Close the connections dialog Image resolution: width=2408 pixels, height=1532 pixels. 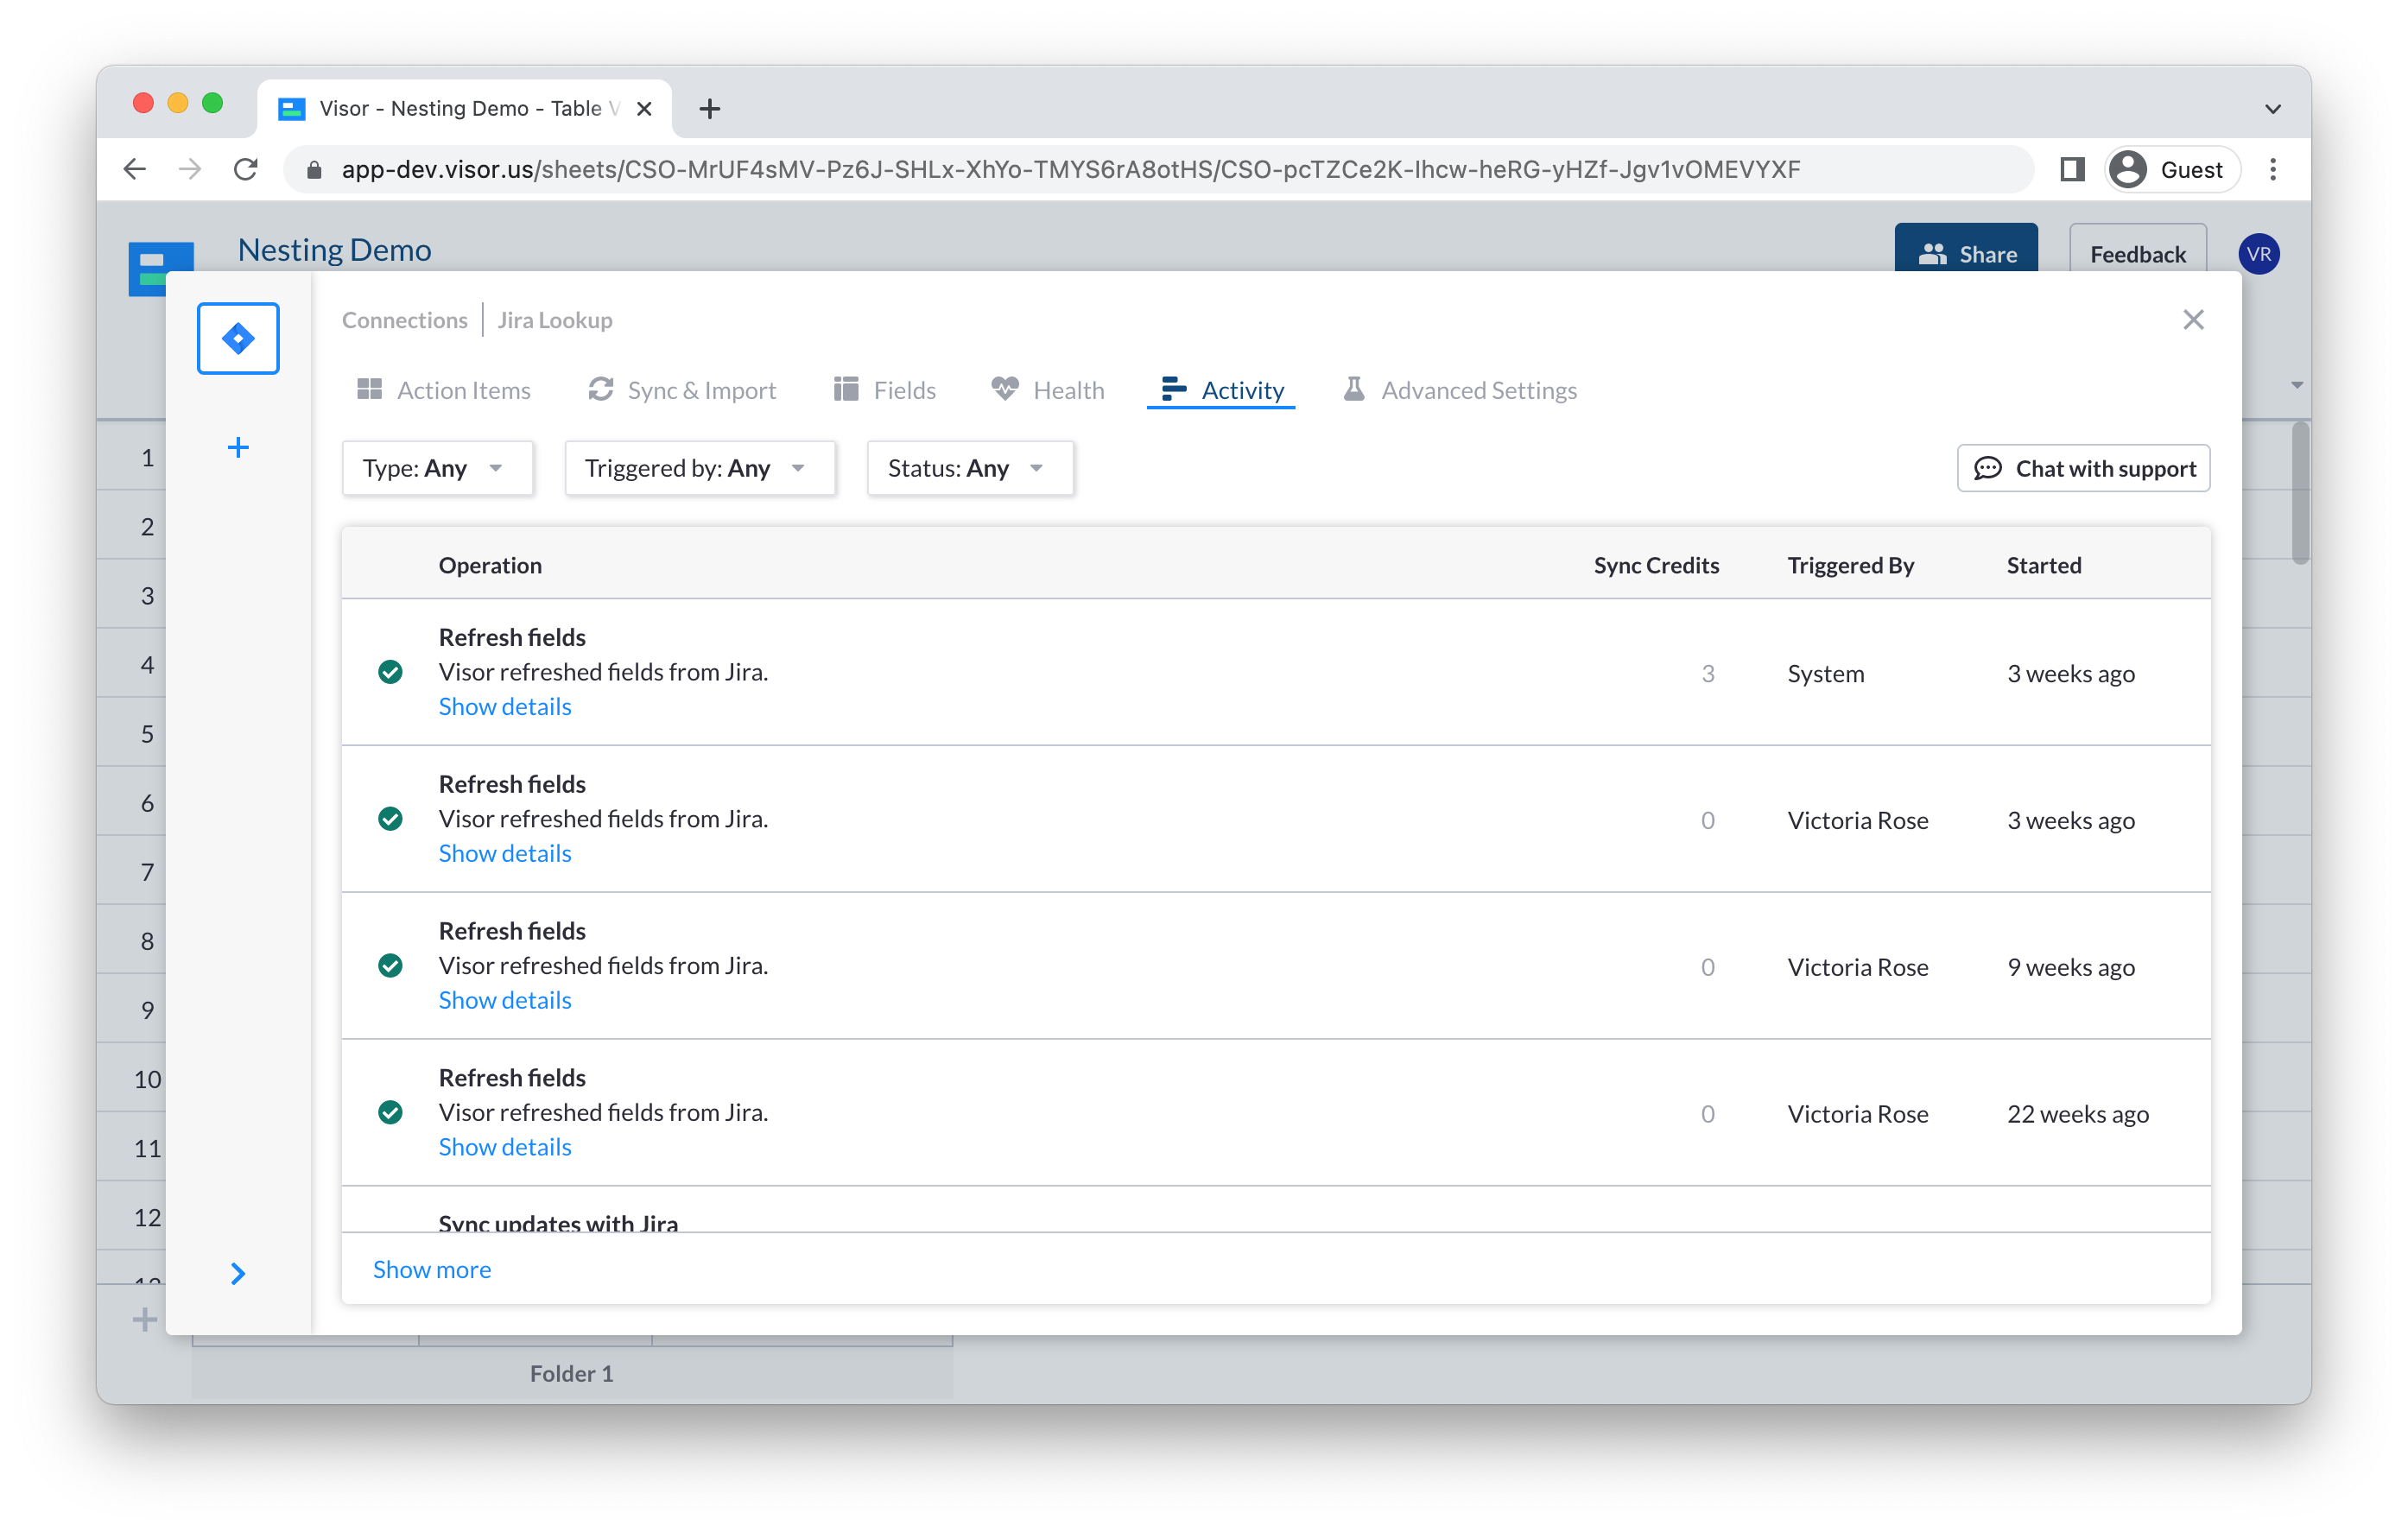pos(2193,319)
